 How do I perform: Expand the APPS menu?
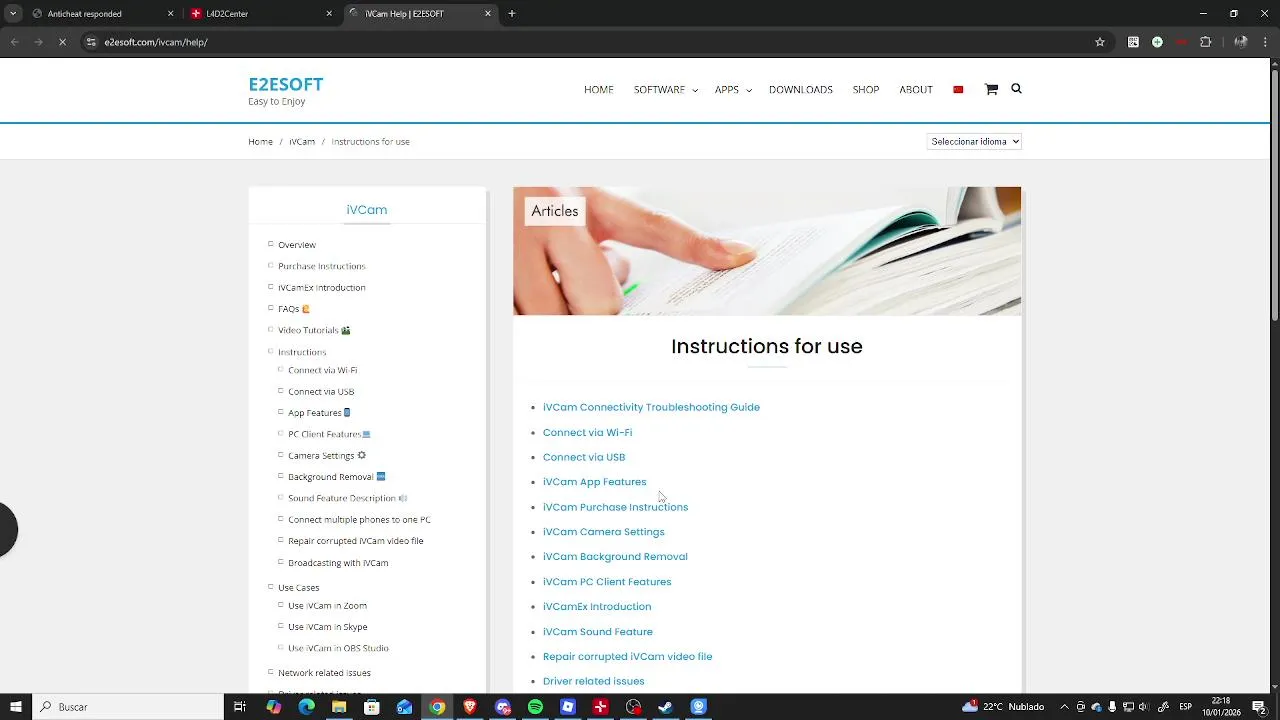[x=733, y=90]
